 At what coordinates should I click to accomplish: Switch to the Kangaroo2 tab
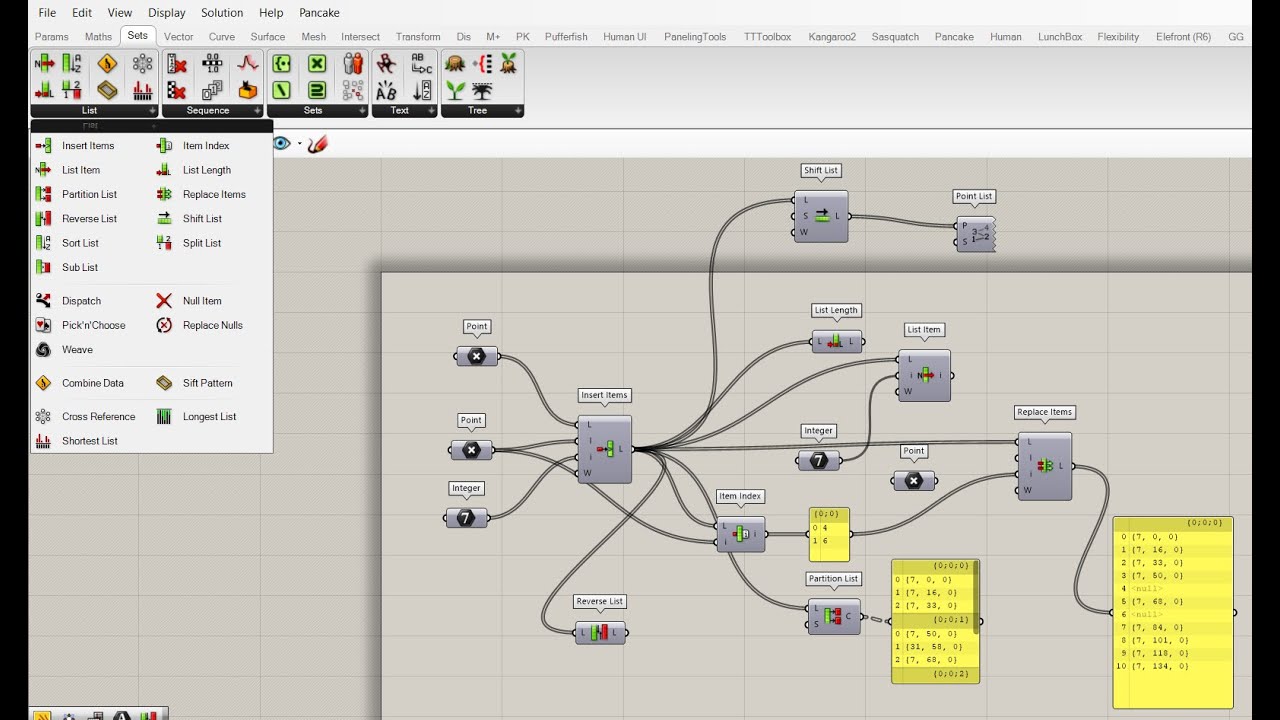pyautogui.click(x=832, y=37)
